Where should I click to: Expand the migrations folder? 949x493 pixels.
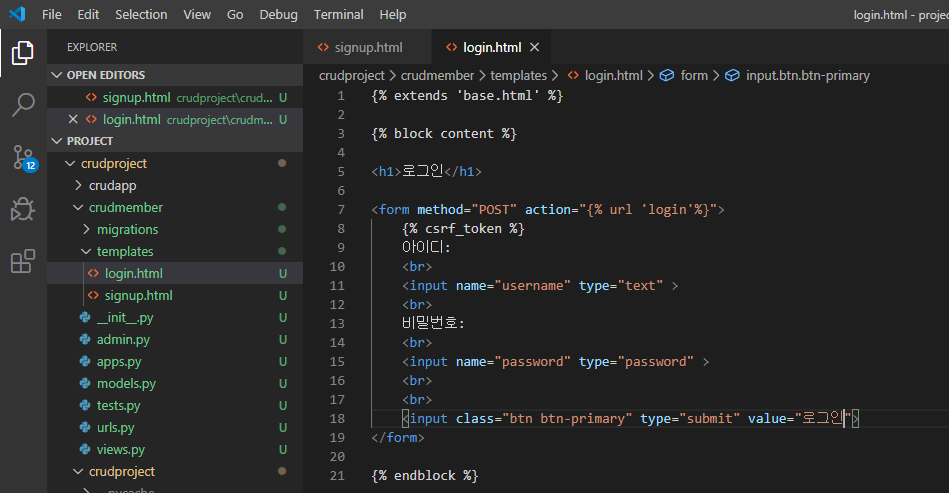[x=175, y=229]
